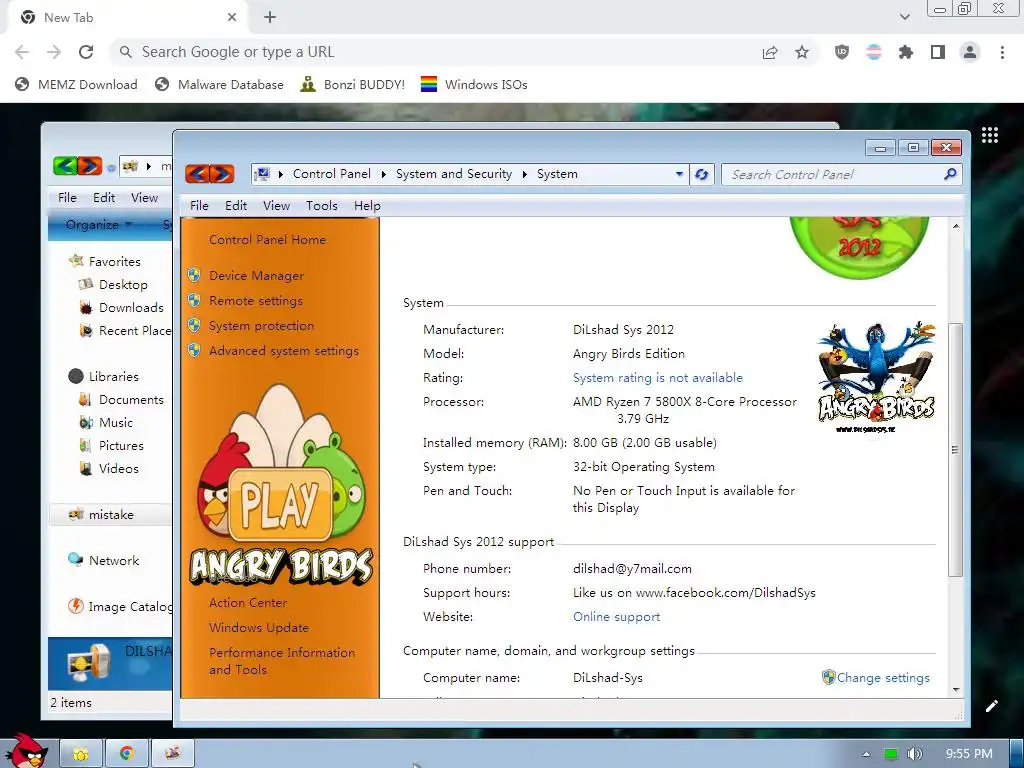
Task: Expand the System and Security breadcrumb arrow
Action: (x=524, y=174)
